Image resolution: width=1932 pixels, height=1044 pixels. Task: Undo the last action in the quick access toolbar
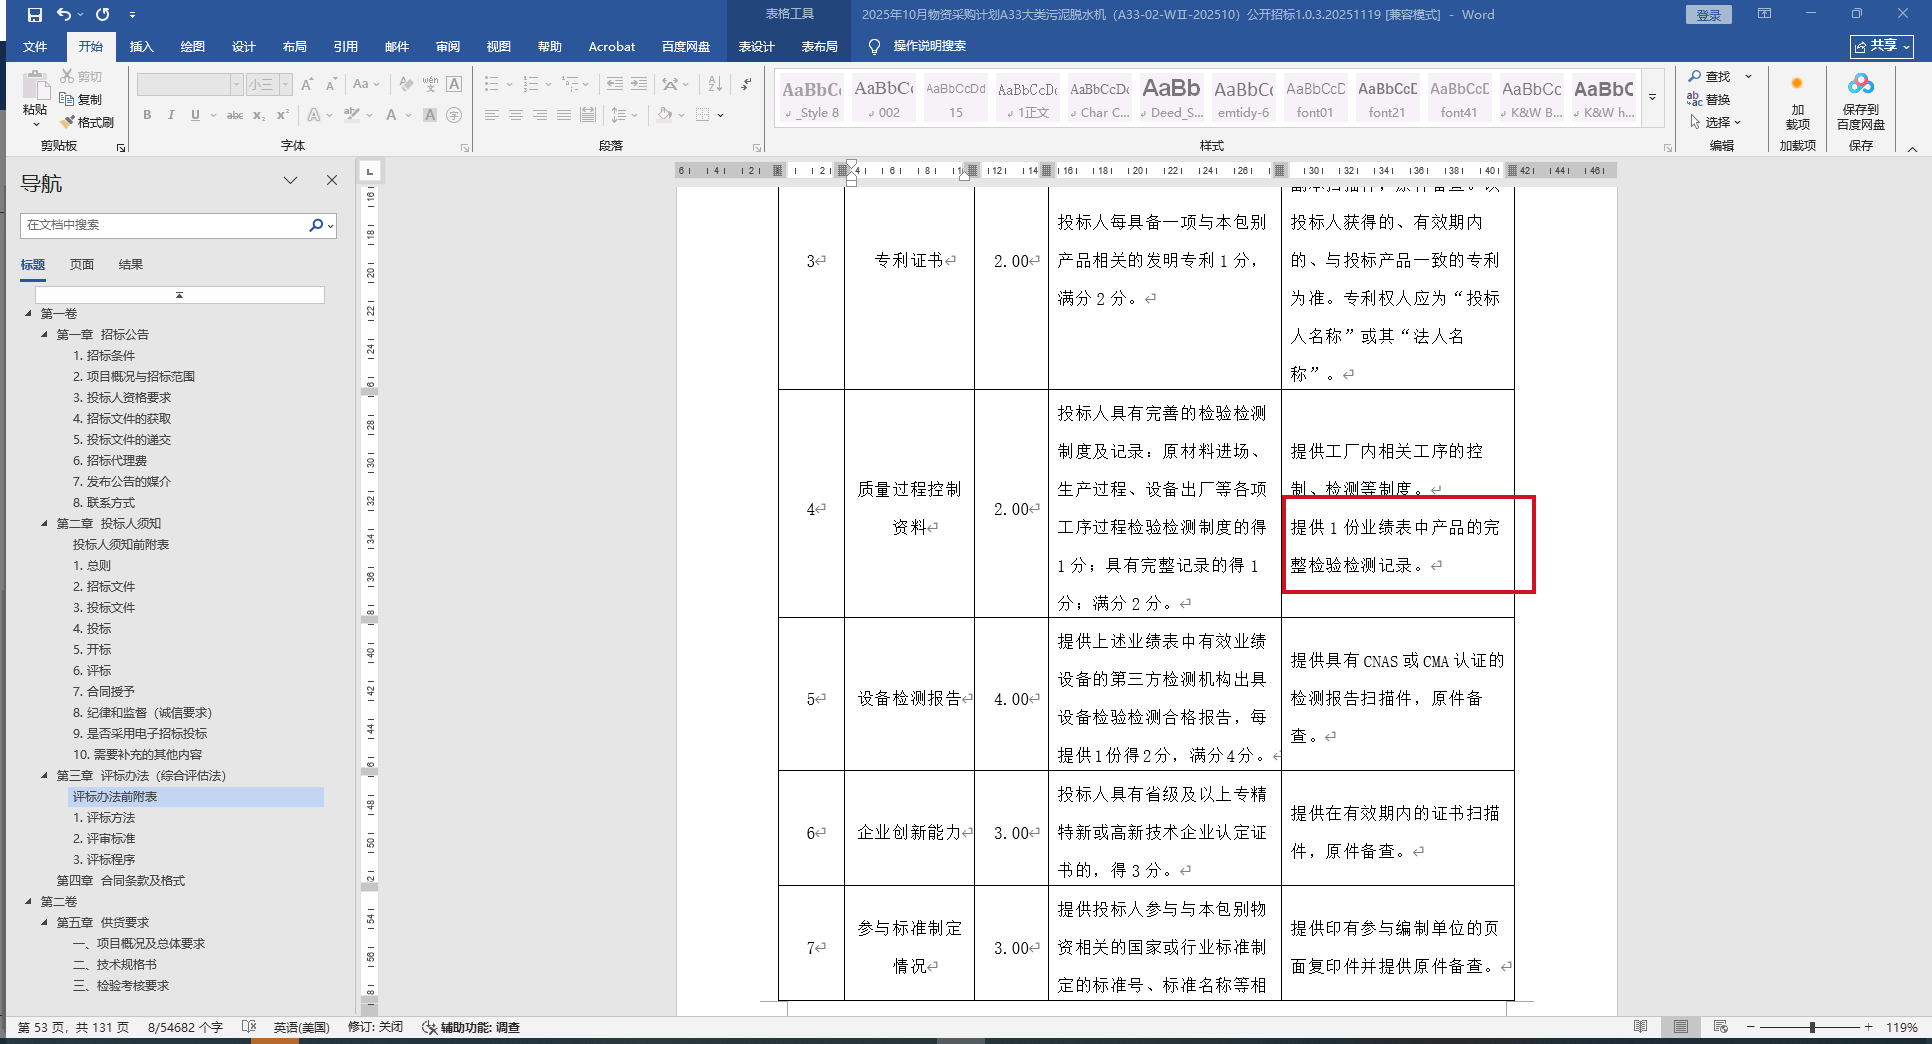(x=64, y=15)
